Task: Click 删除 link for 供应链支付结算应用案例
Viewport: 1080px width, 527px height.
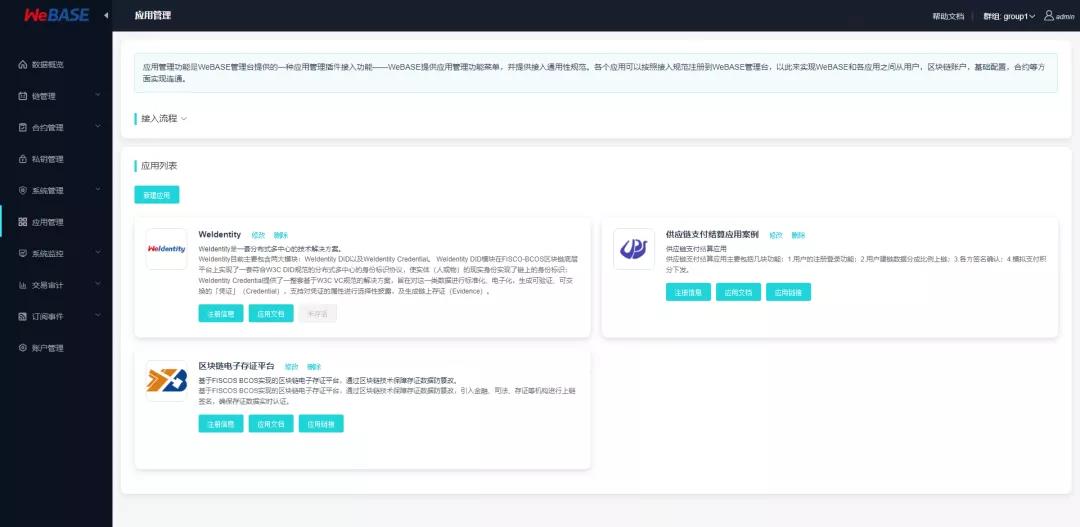Action: pyautogui.click(x=798, y=236)
